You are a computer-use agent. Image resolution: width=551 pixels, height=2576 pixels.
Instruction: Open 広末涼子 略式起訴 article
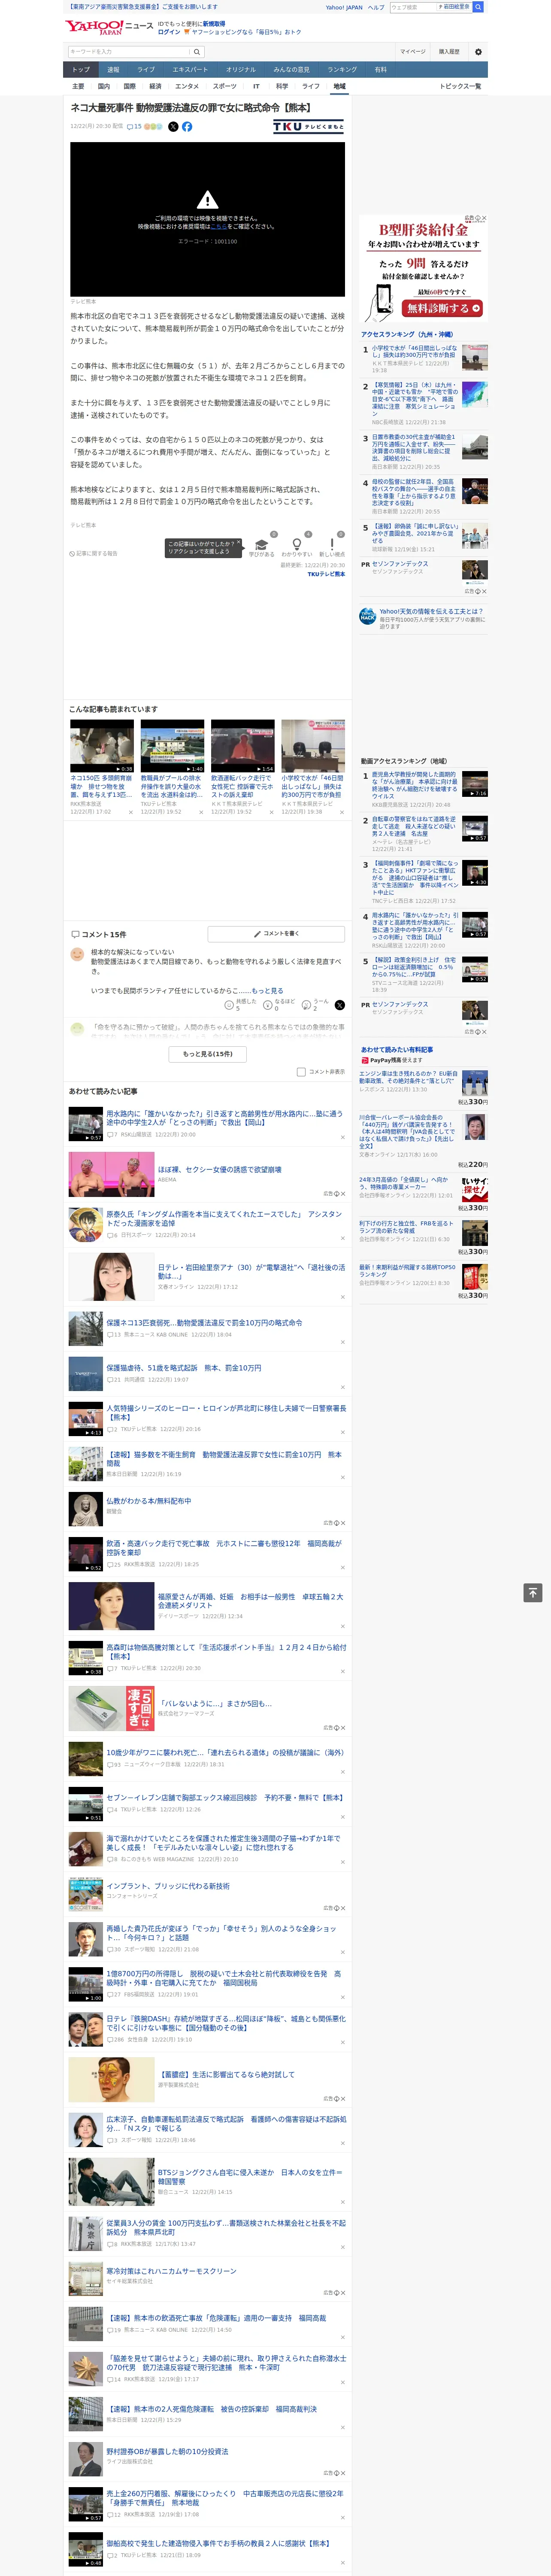(x=226, y=2123)
